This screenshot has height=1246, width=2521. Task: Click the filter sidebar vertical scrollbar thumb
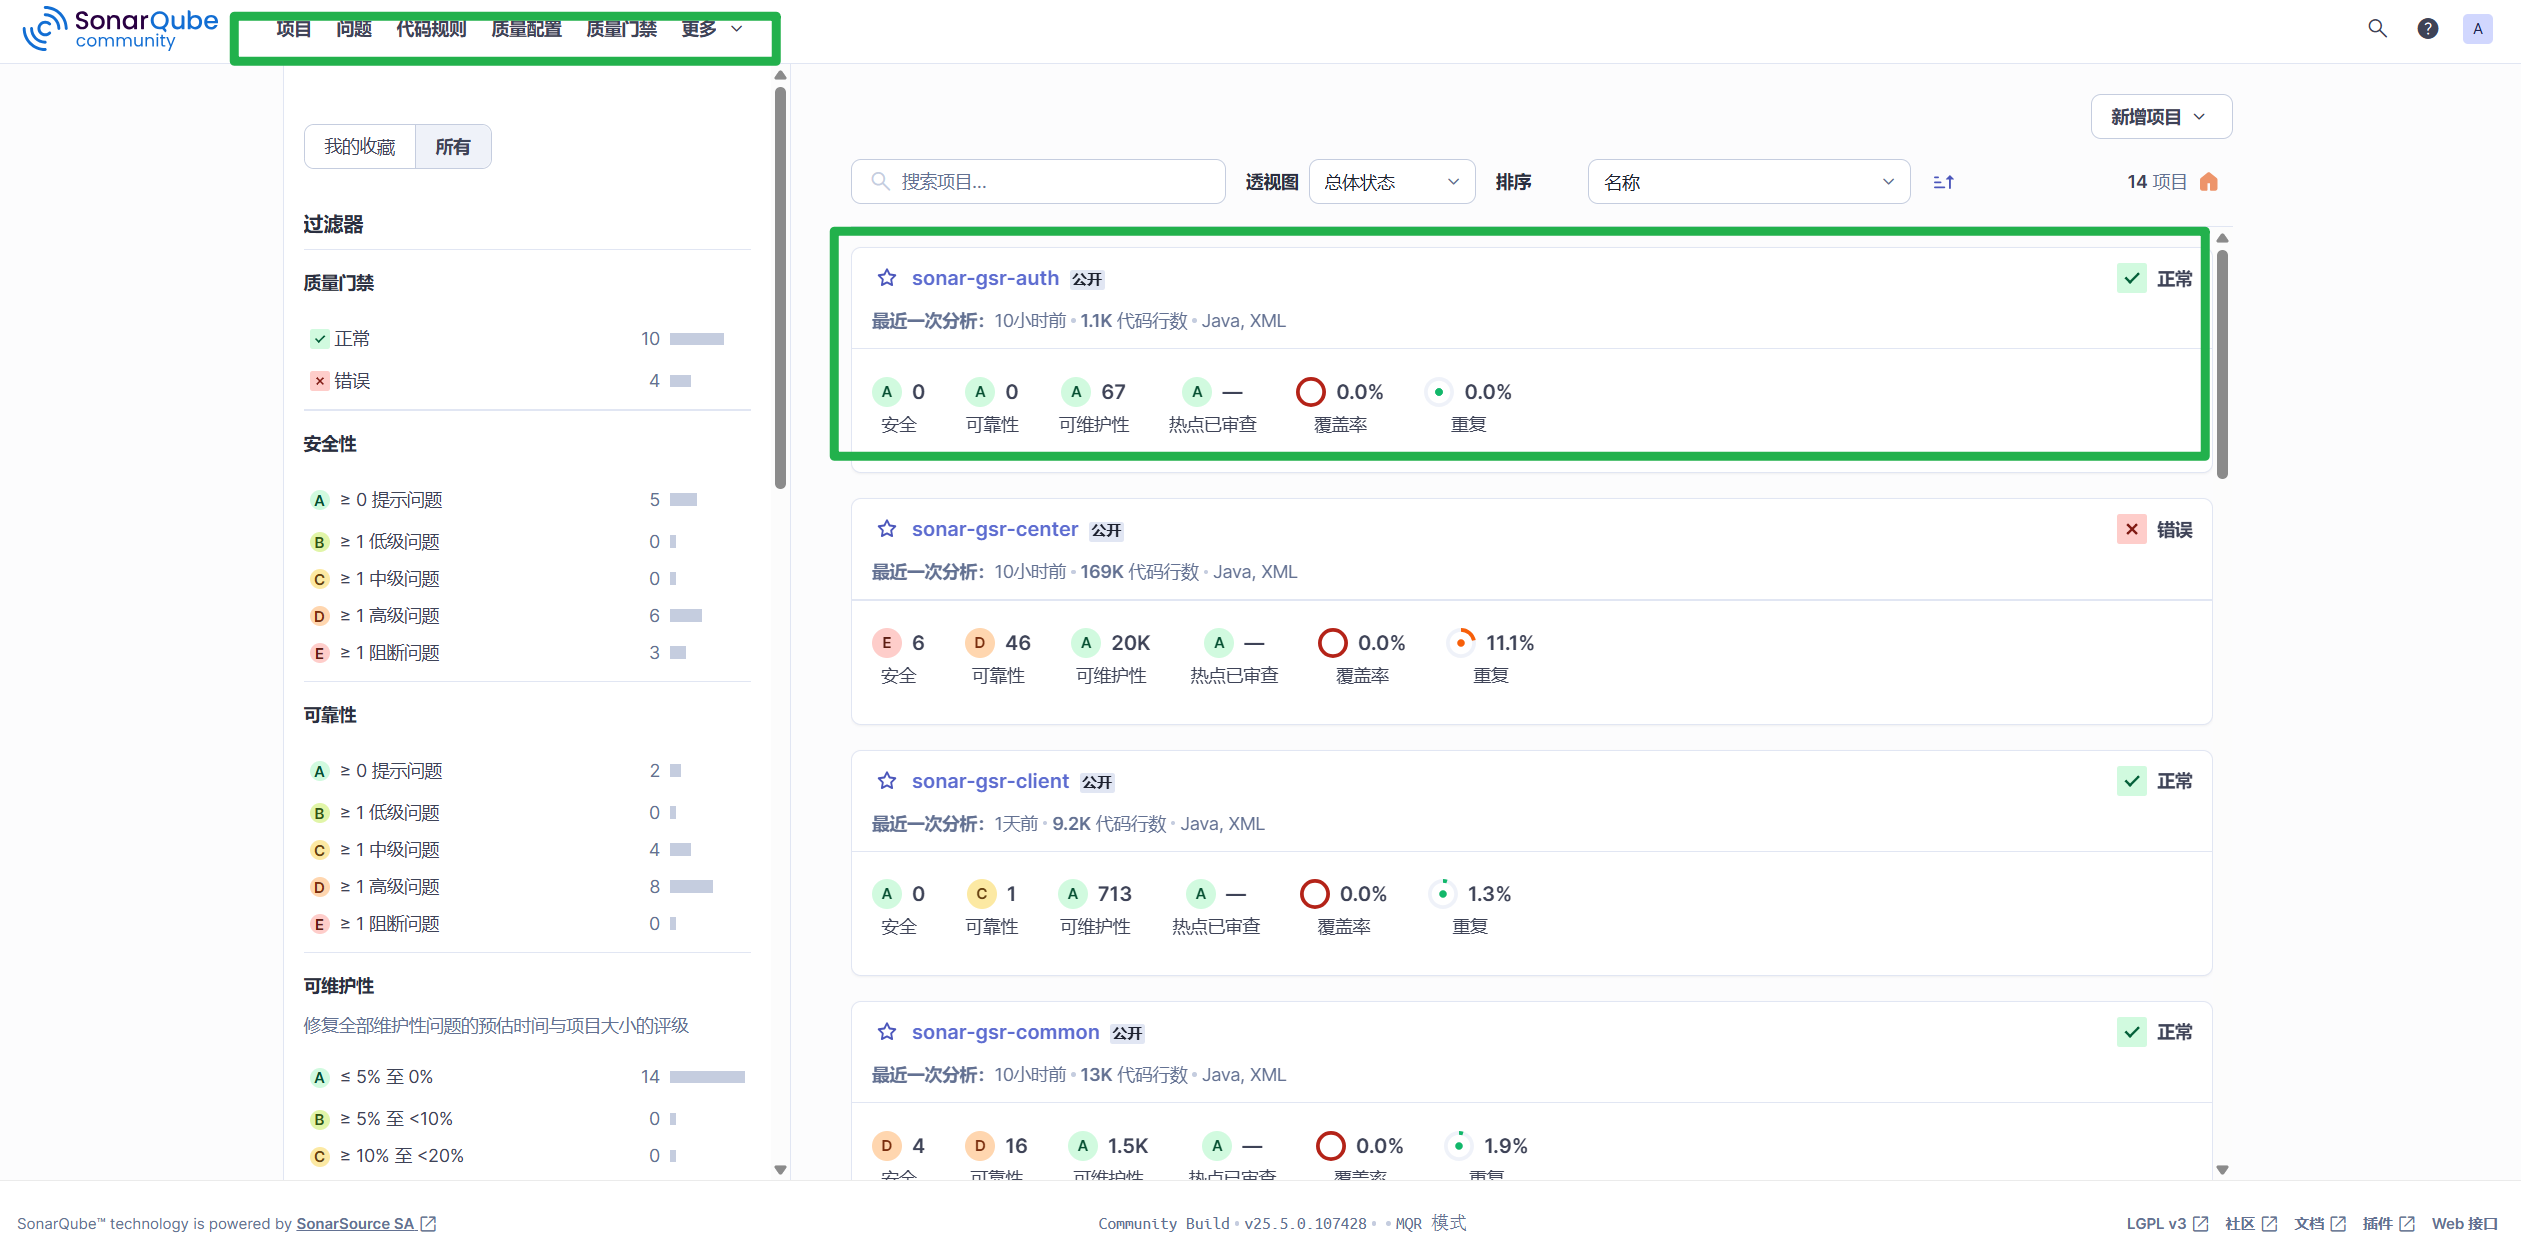[x=780, y=288]
